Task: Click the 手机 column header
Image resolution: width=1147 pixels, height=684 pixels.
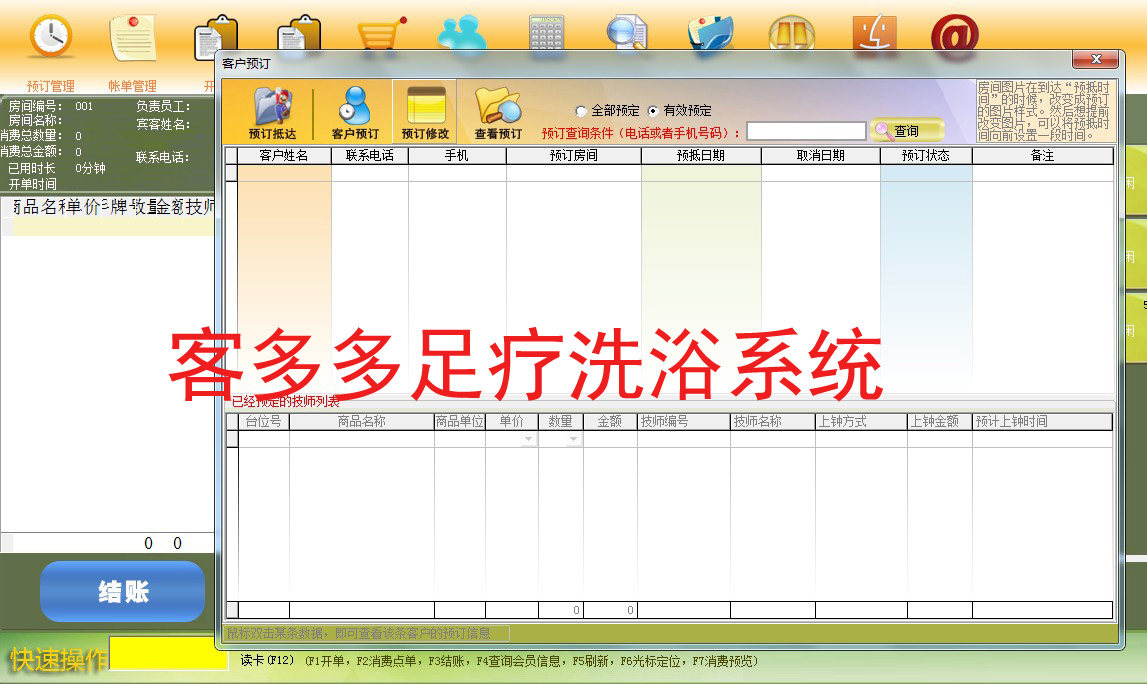Action: pyautogui.click(x=456, y=156)
